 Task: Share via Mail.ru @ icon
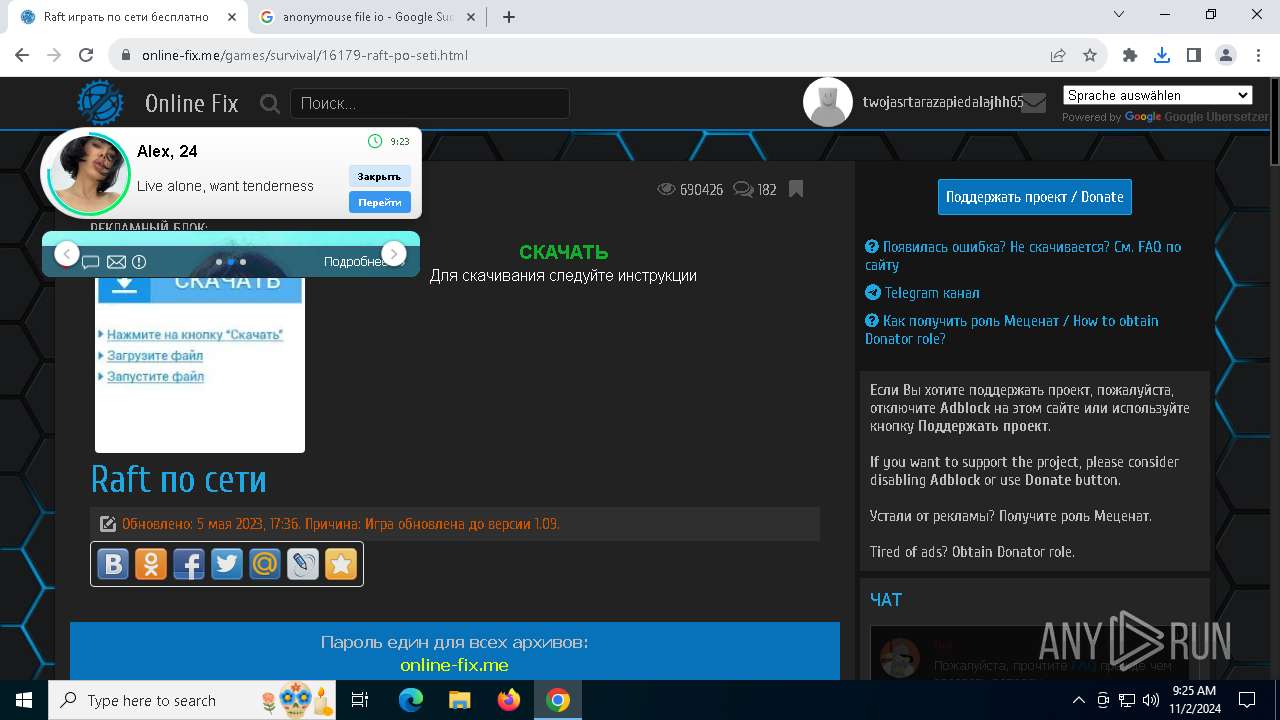[265, 564]
